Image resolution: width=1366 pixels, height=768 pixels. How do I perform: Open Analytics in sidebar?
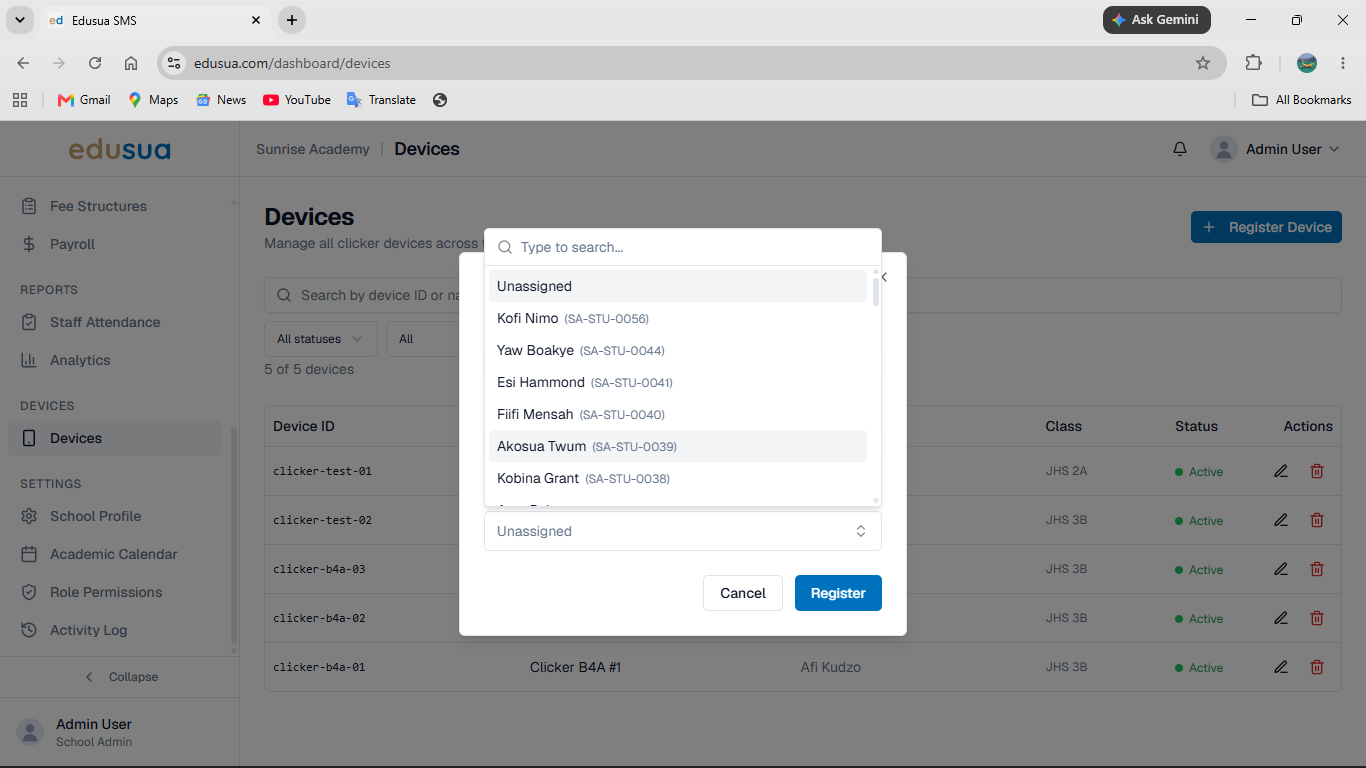tap(115, 360)
